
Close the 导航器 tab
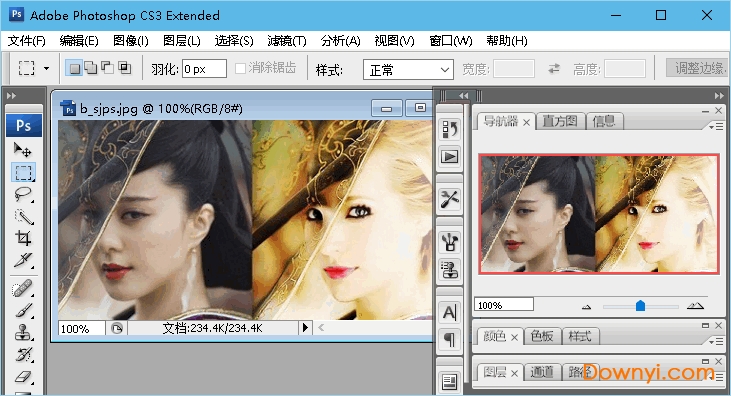tap(526, 123)
